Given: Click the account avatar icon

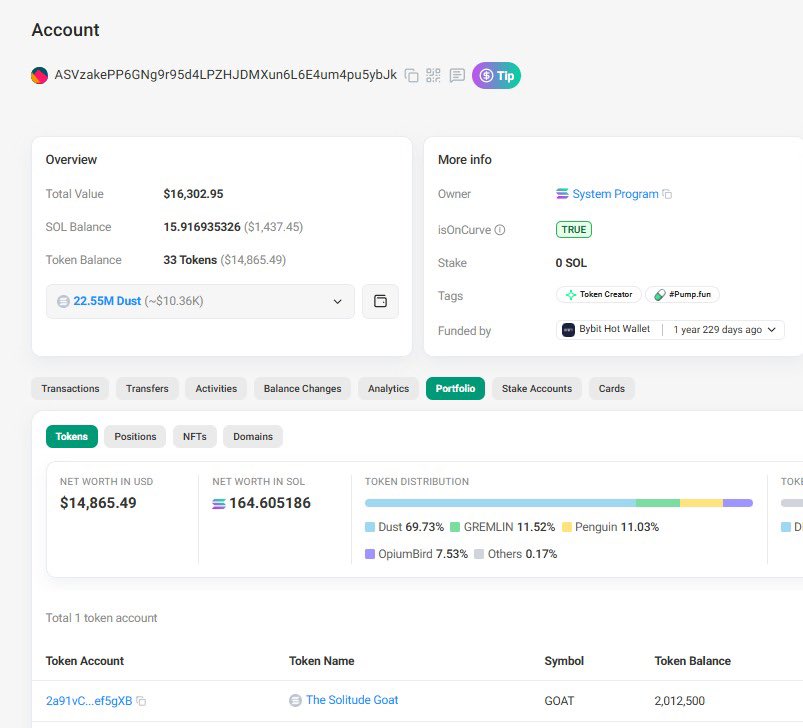Looking at the screenshot, I should (39, 76).
